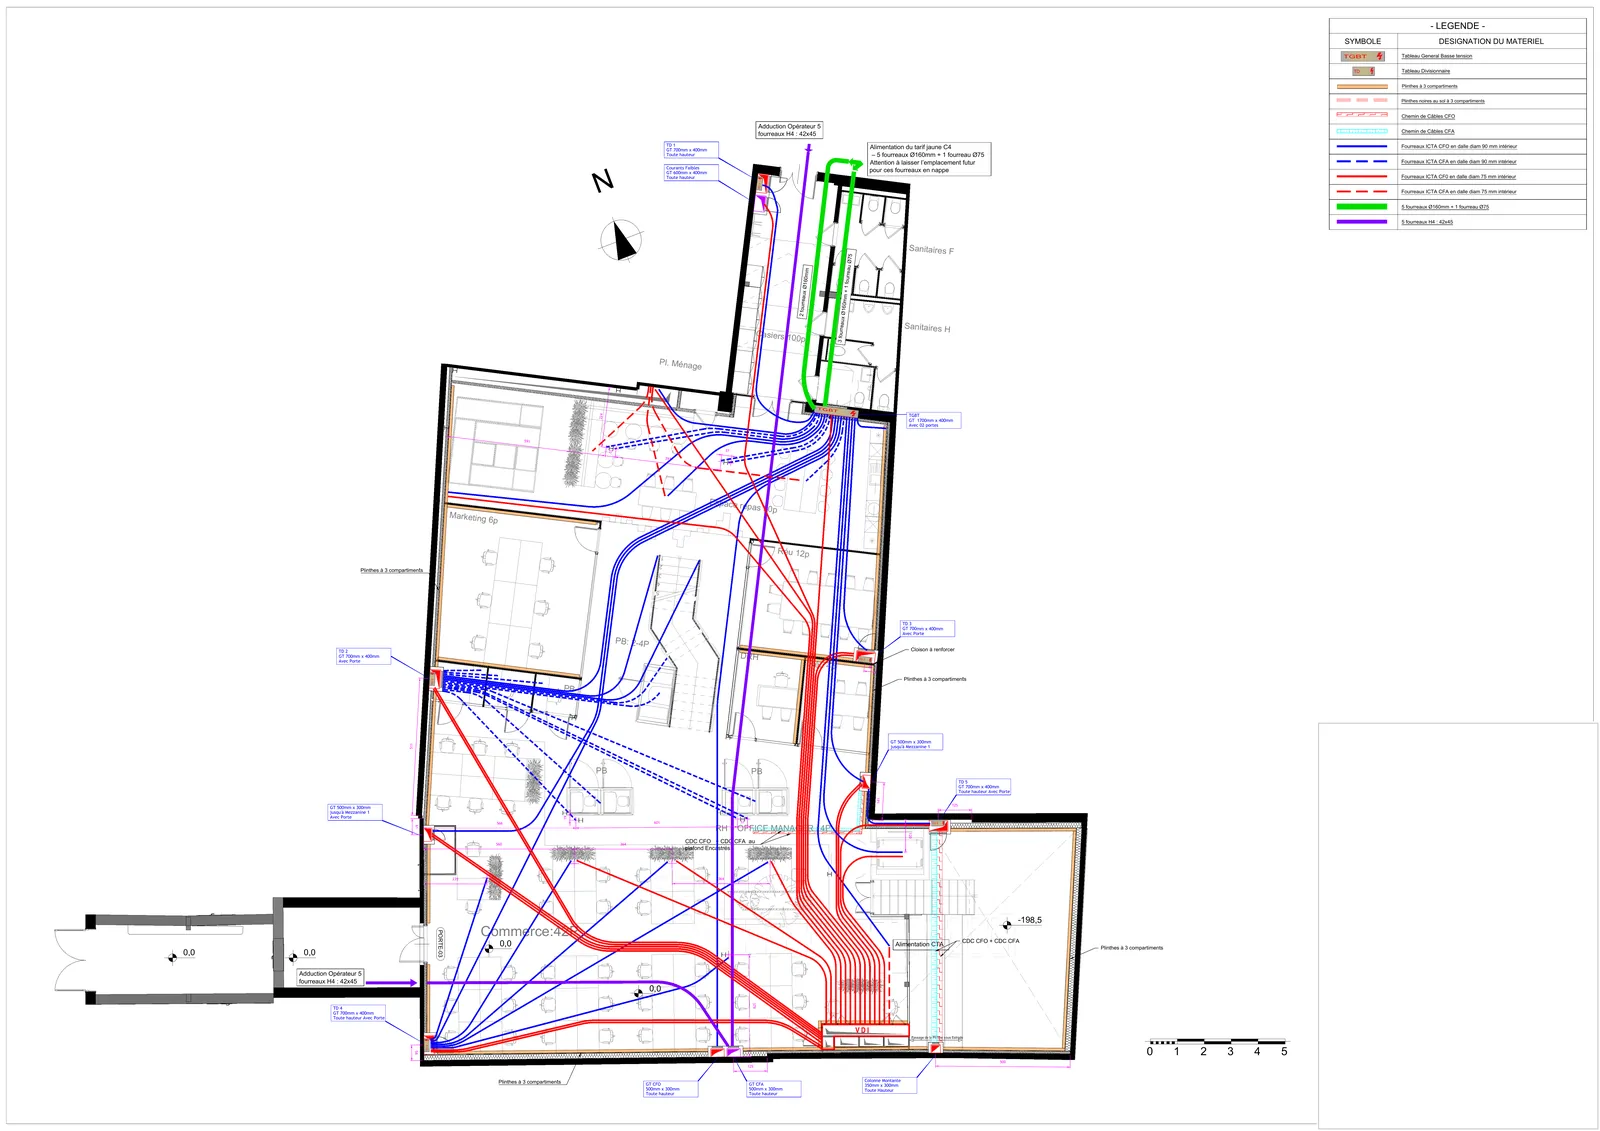Click the graphic scale bar 0 to 5

point(1217,1048)
